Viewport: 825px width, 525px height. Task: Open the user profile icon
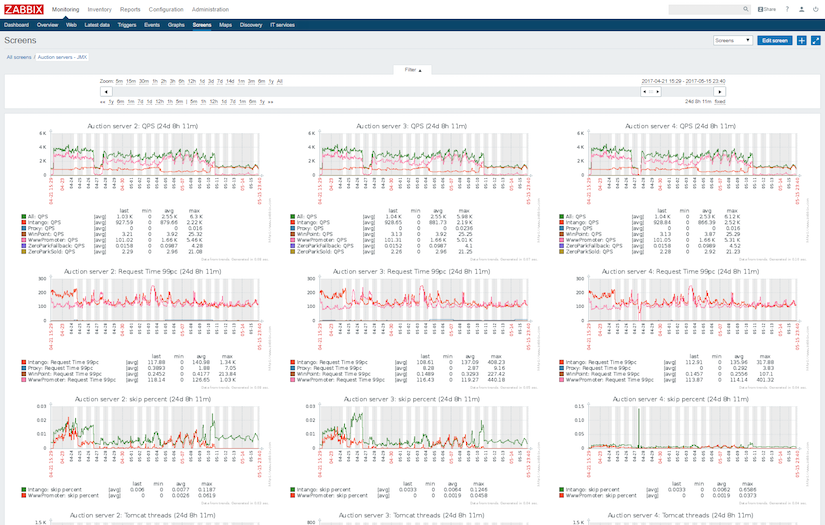[801, 9]
